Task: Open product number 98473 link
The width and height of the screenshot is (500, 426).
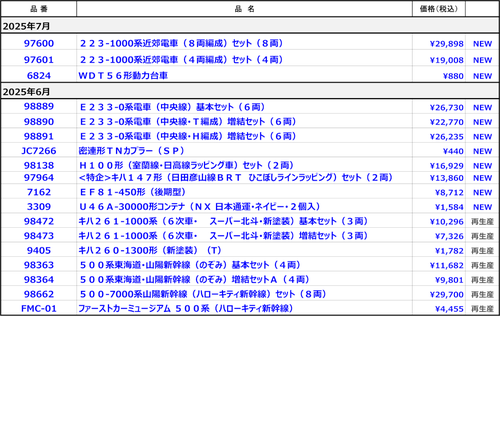Action: [x=39, y=236]
